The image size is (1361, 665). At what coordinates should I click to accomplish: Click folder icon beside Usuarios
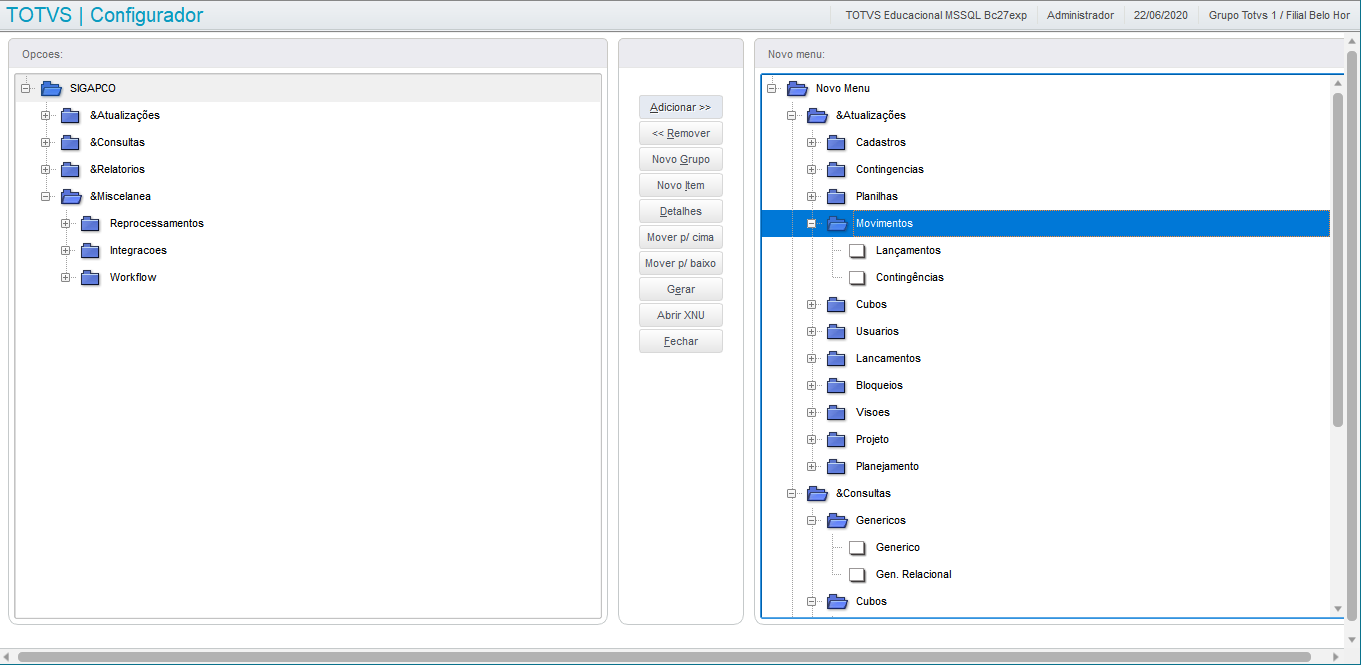pyautogui.click(x=836, y=331)
